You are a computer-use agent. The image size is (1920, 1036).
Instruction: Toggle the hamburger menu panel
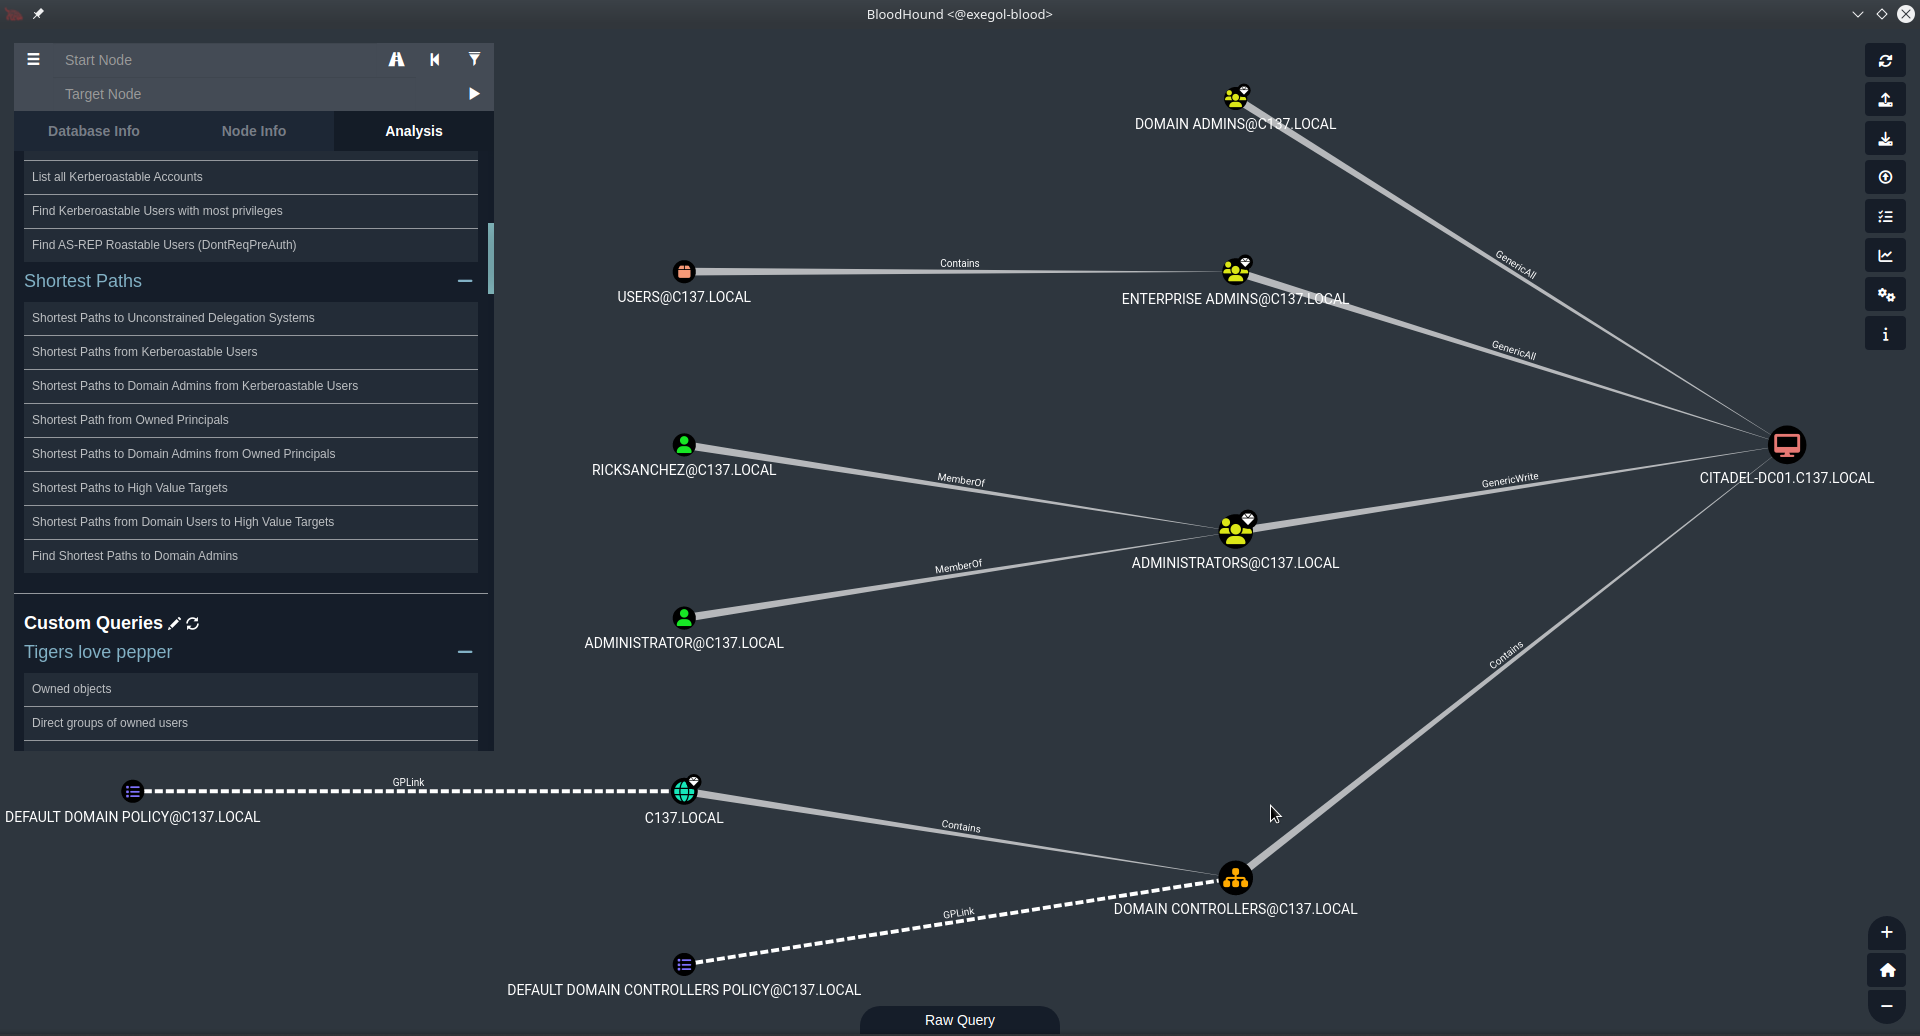[34, 60]
